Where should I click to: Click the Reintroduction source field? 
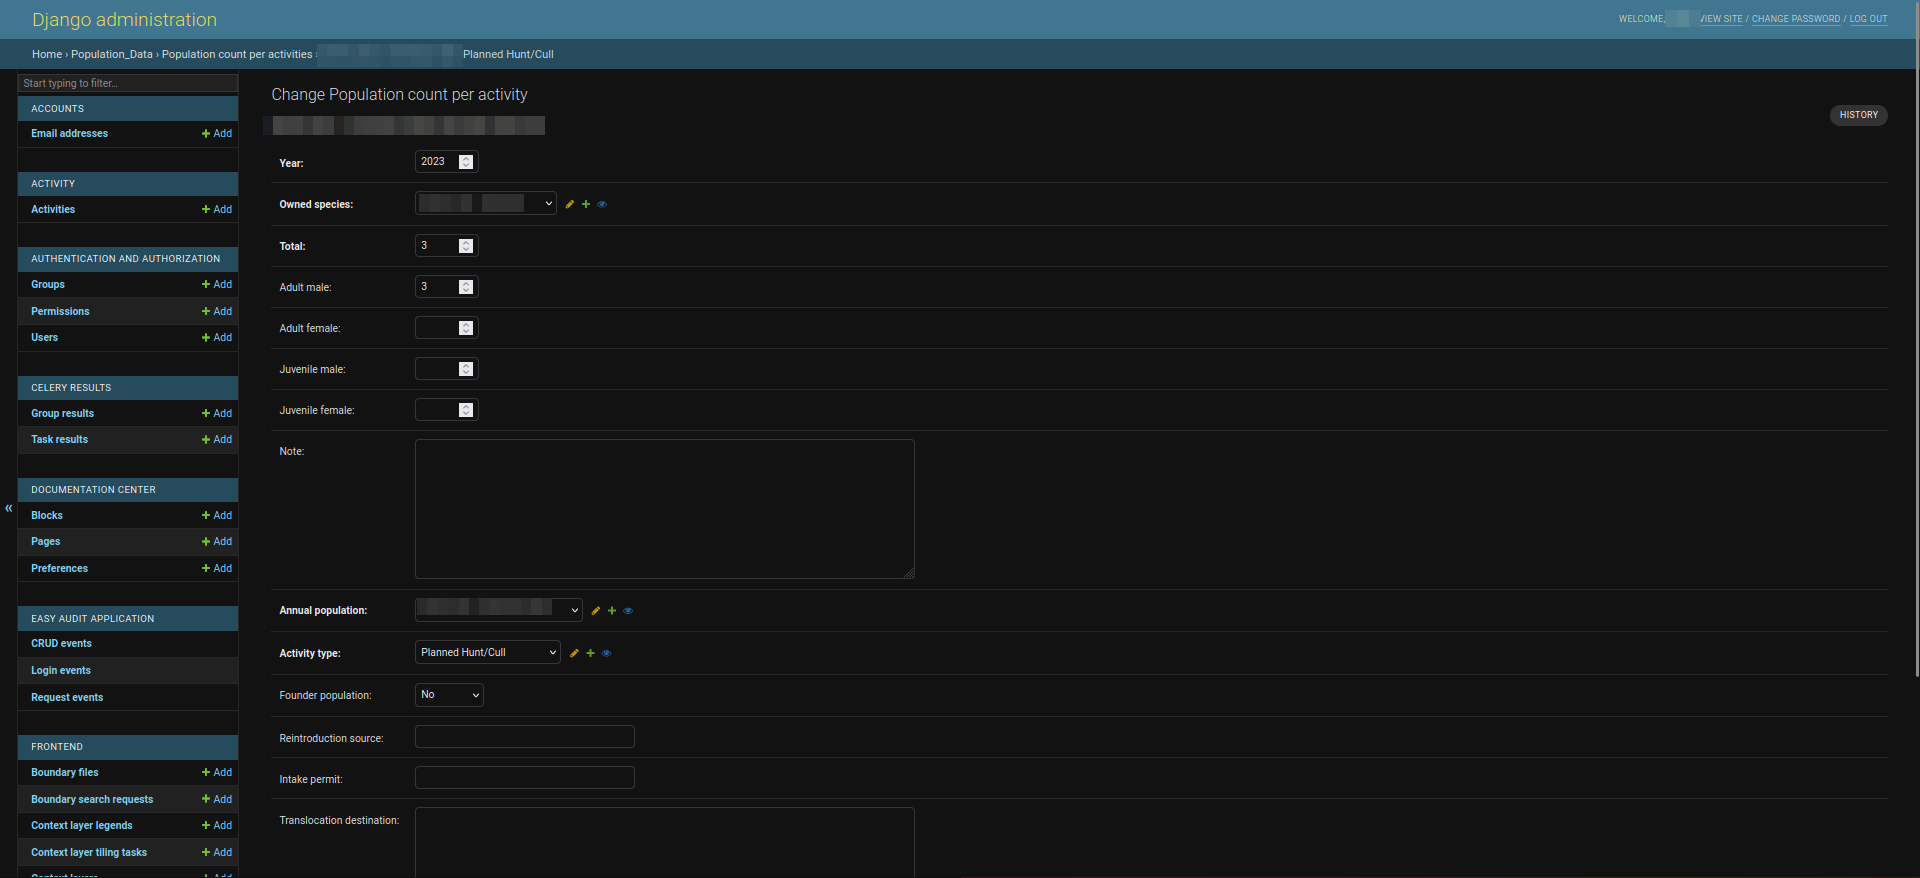coord(525,737)
